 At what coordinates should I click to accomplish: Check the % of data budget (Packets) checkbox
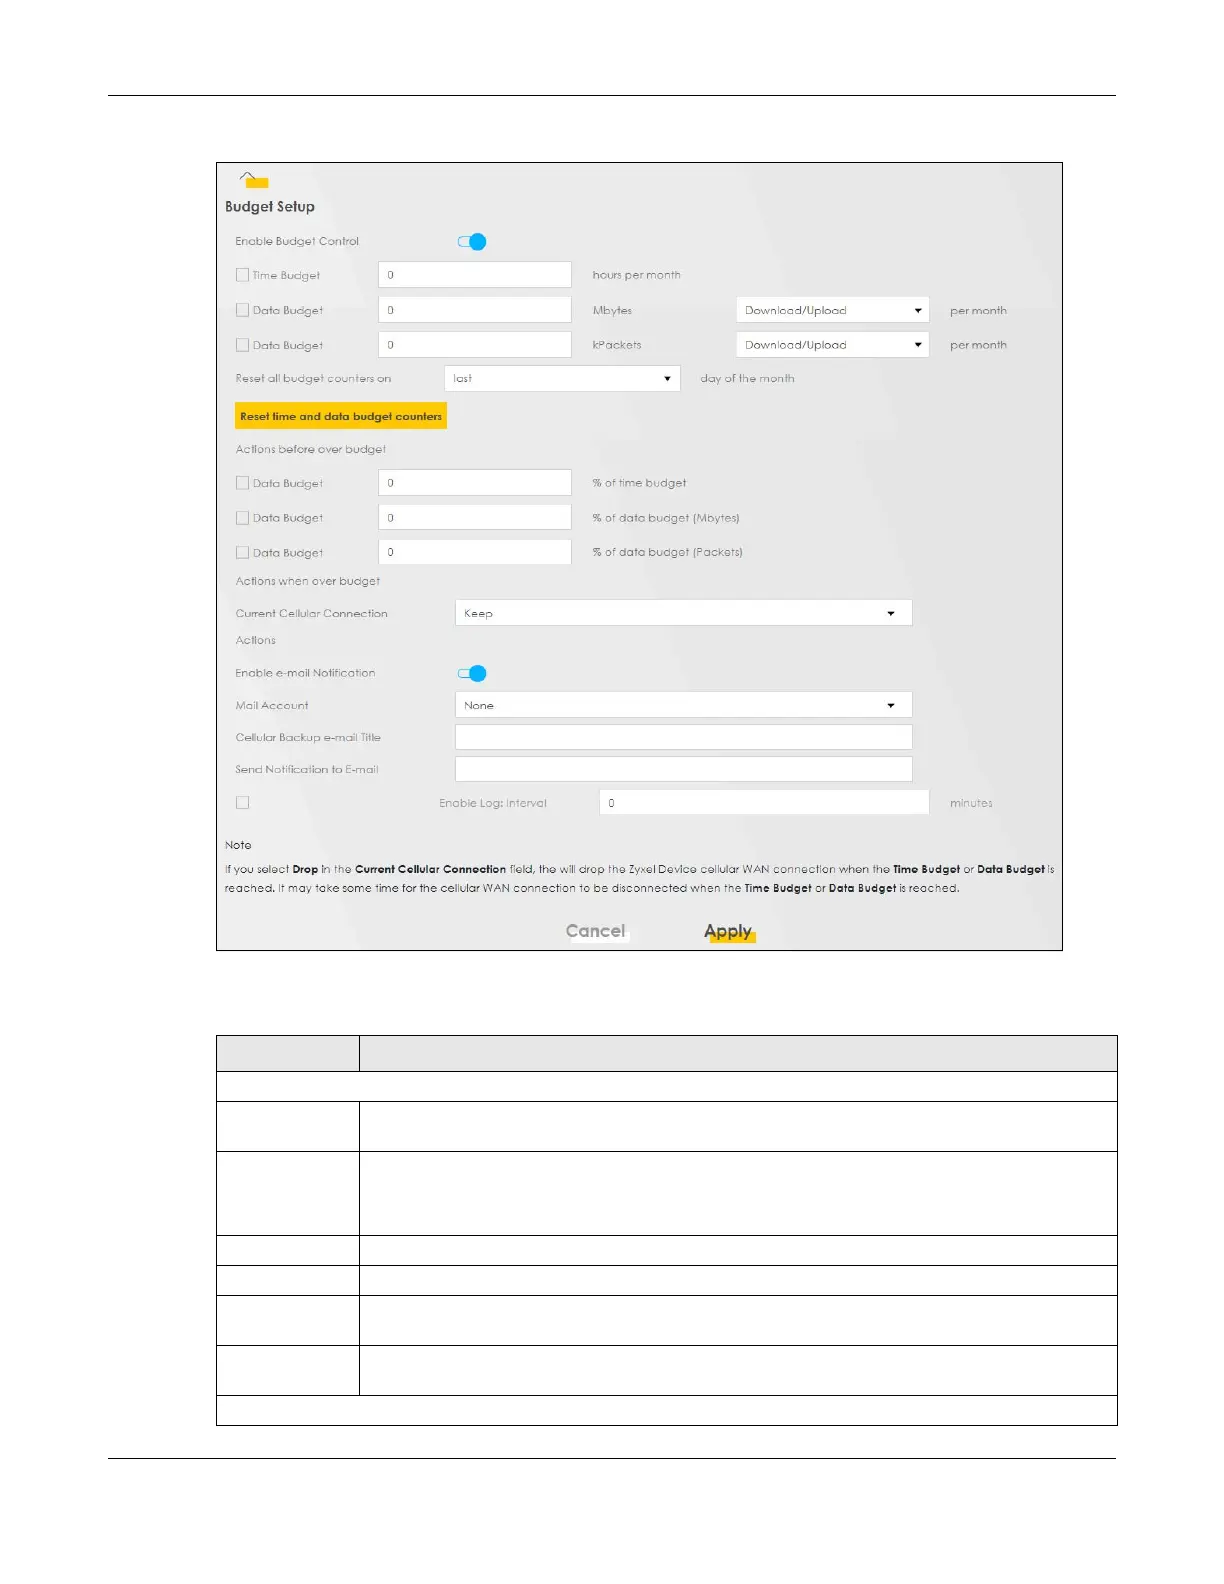(x=242, y=552)
